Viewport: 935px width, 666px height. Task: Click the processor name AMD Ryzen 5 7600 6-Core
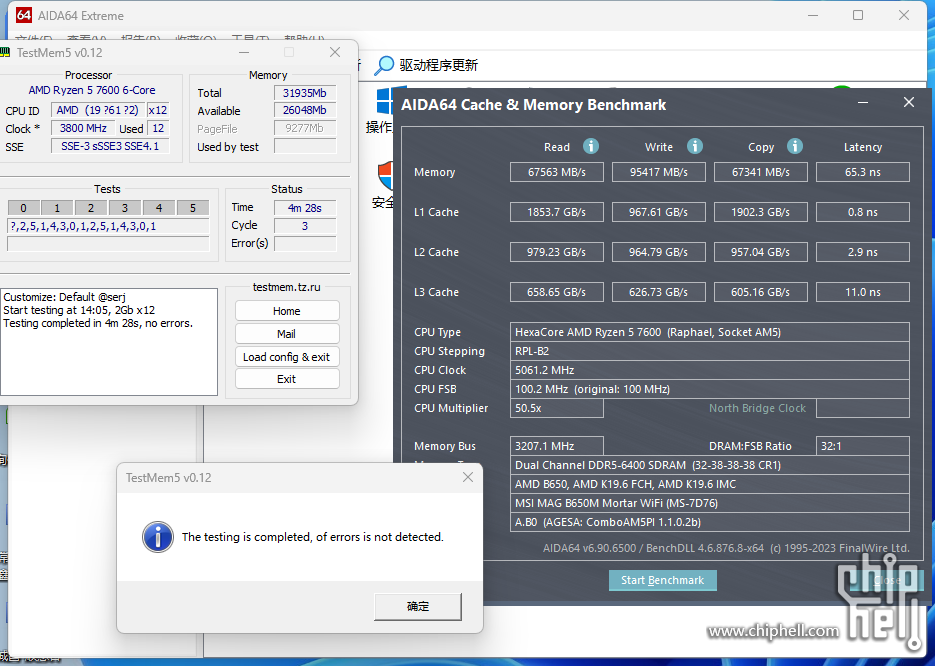click(92, 90)
